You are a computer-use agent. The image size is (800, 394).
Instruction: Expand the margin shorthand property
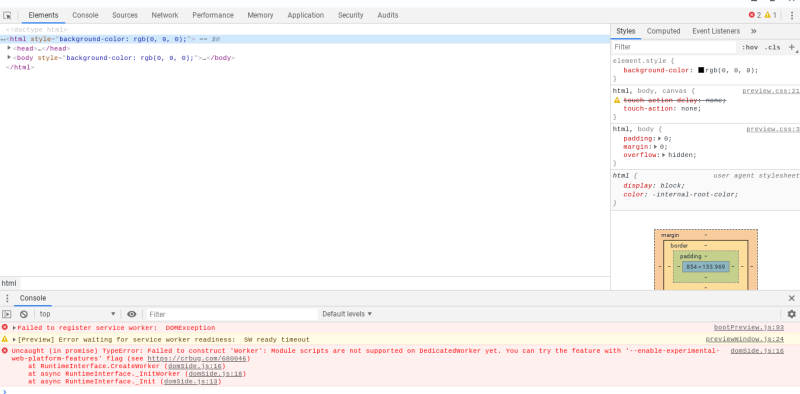[656, 146]
